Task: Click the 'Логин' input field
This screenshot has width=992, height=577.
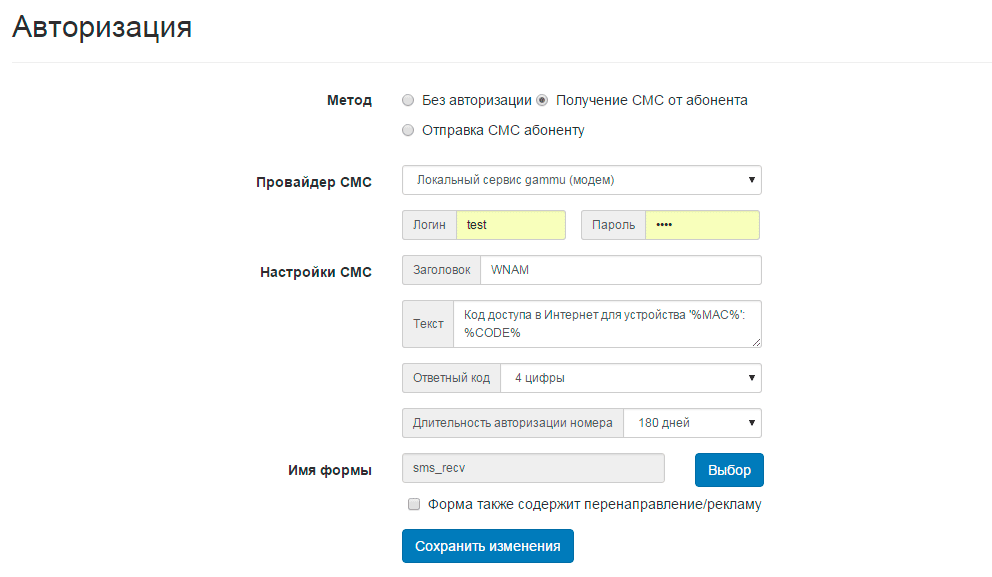Action: click(x=510, y=225)
